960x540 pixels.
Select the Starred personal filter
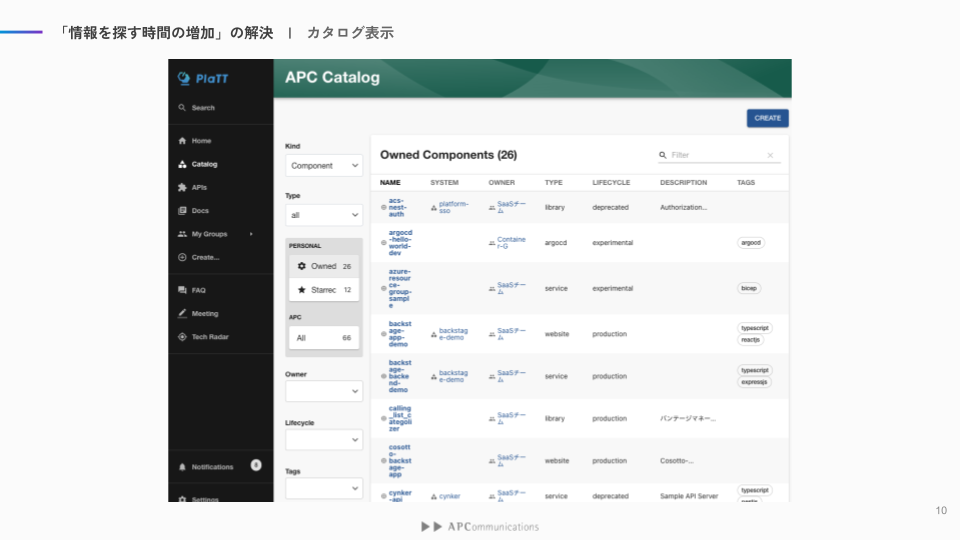(324, 290)
